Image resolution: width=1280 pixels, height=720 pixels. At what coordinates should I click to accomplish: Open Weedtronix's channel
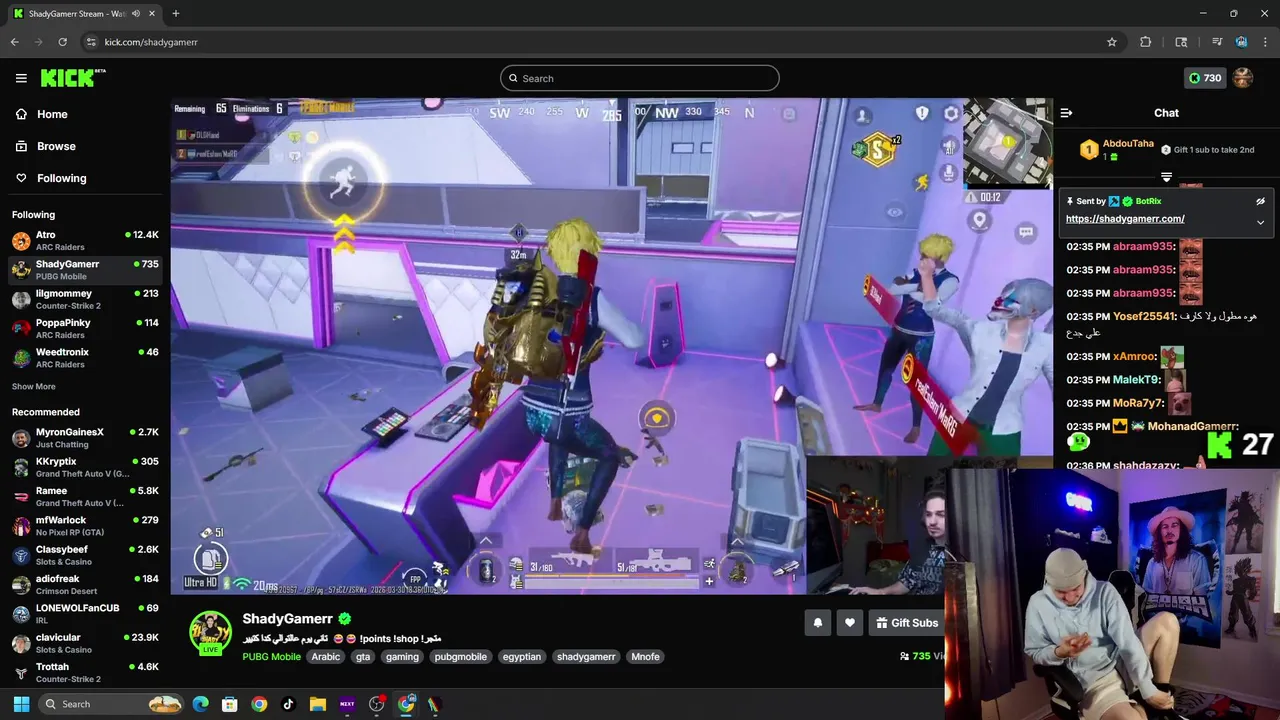[x=85, y=358]
